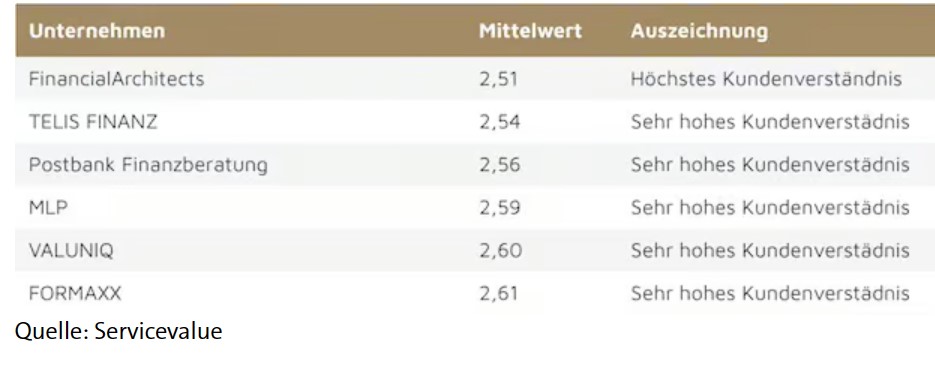This screenshot has height=372, width=935.
Task: Click the award text in the MLP row
Action: [770, 207]
